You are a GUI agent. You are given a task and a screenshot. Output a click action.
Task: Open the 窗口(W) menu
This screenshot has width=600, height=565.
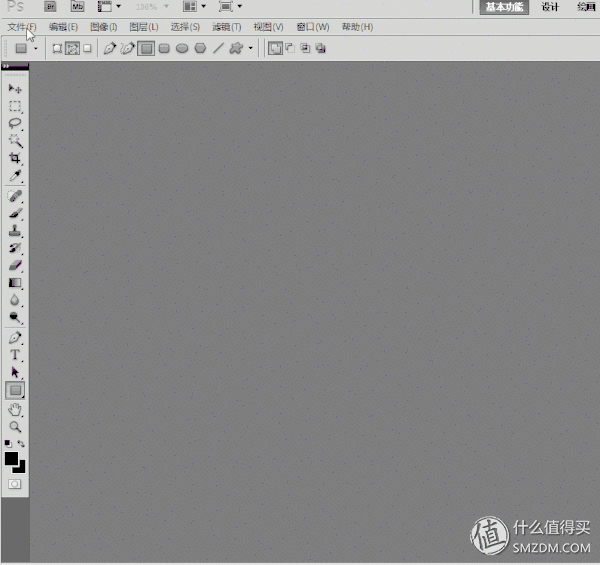tap(313, 27)
